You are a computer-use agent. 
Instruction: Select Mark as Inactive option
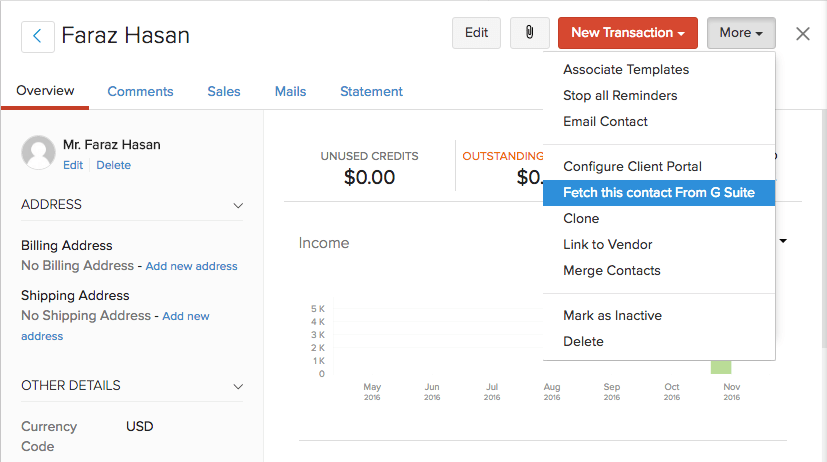tap(612, 316)
